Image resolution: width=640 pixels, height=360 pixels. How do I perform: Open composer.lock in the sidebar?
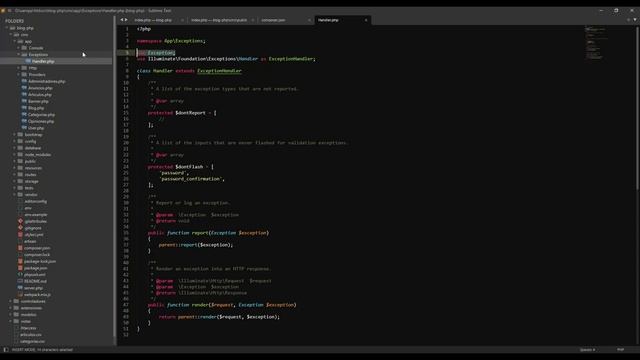(37, 255)
